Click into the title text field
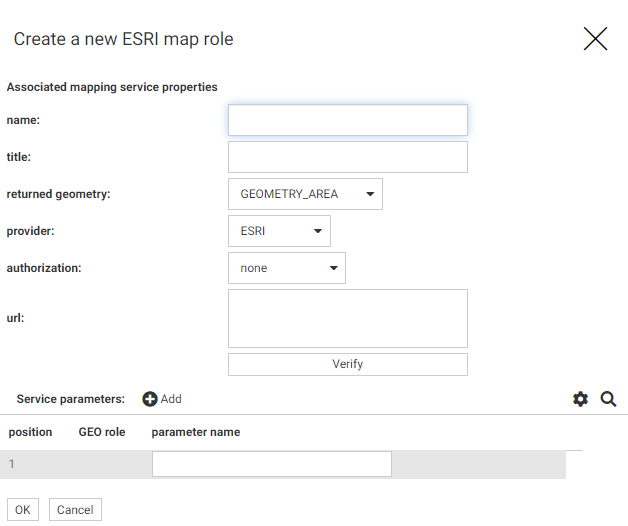The width and height of the screenshot is (628, 526). (347, 157)
